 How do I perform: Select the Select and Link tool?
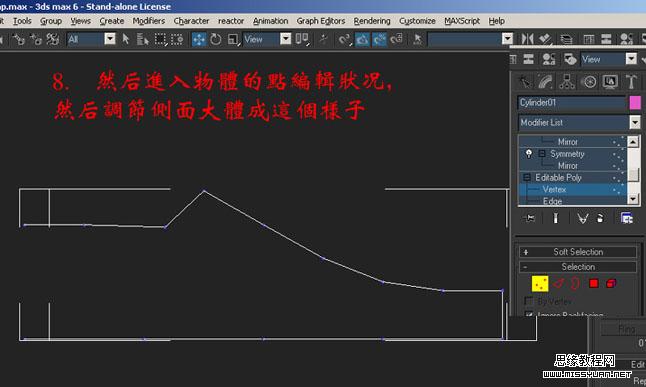[19, 40]
